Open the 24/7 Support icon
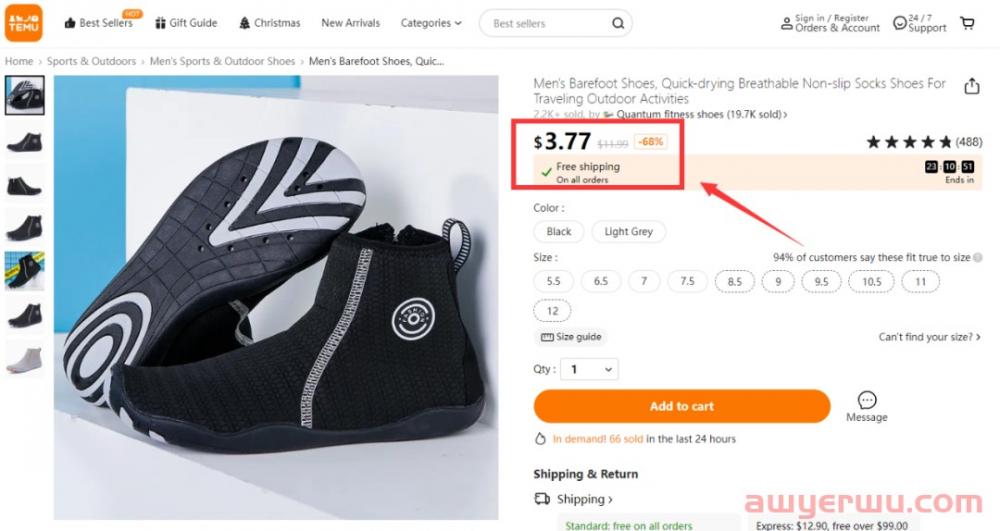 click(899, 23)
